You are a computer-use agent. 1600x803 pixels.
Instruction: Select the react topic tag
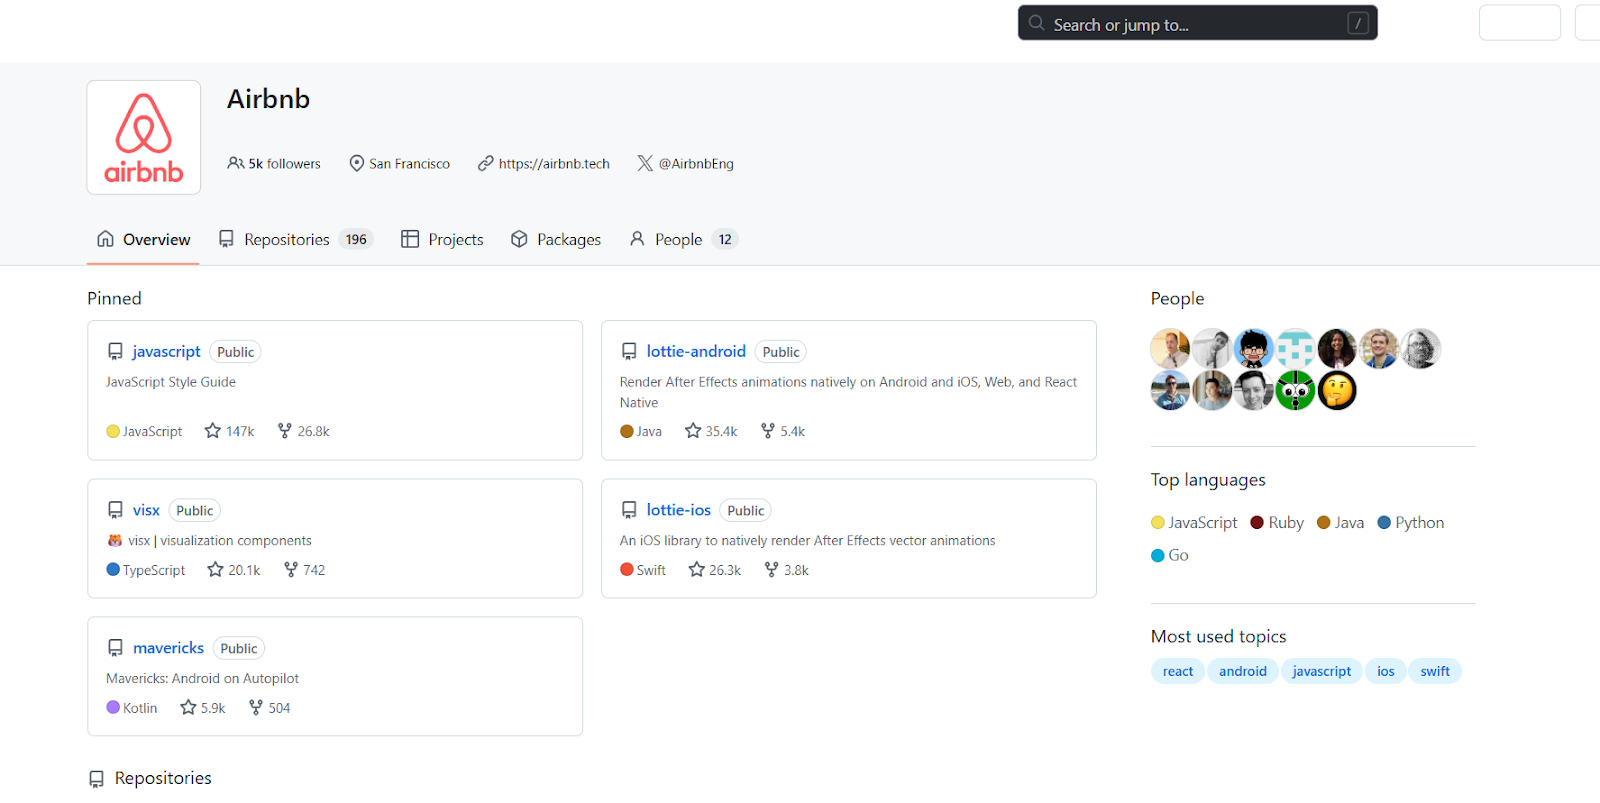1177,671
